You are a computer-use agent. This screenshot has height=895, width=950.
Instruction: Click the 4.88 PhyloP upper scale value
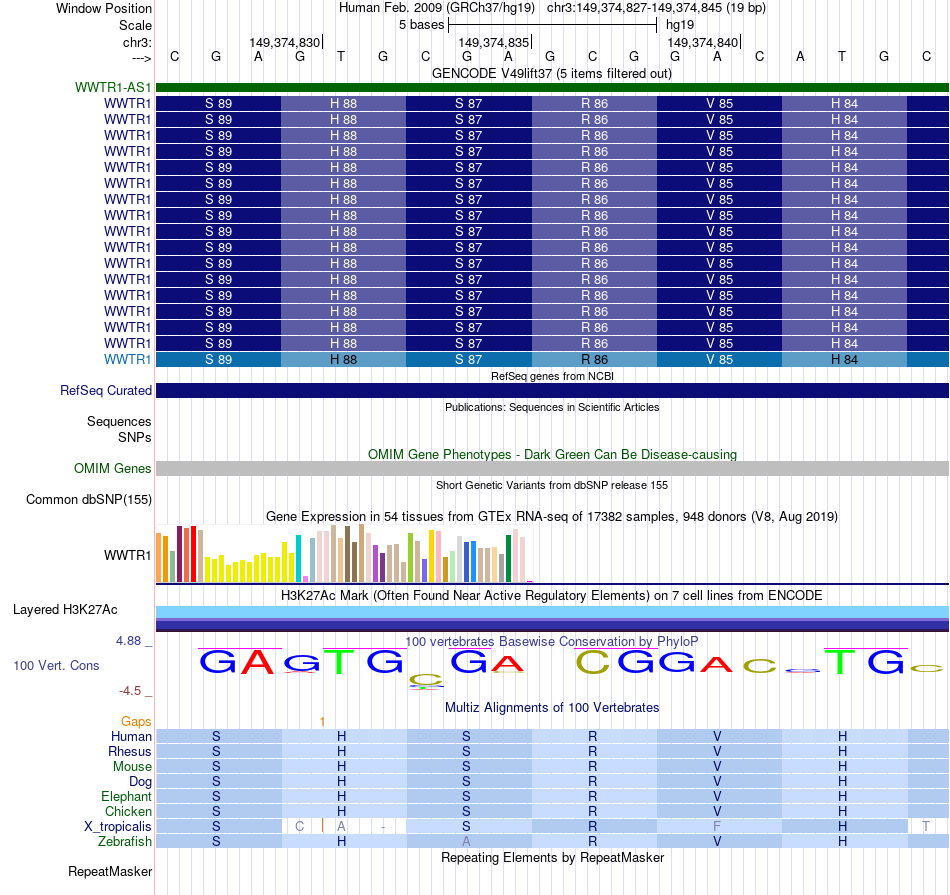[128, 640]
